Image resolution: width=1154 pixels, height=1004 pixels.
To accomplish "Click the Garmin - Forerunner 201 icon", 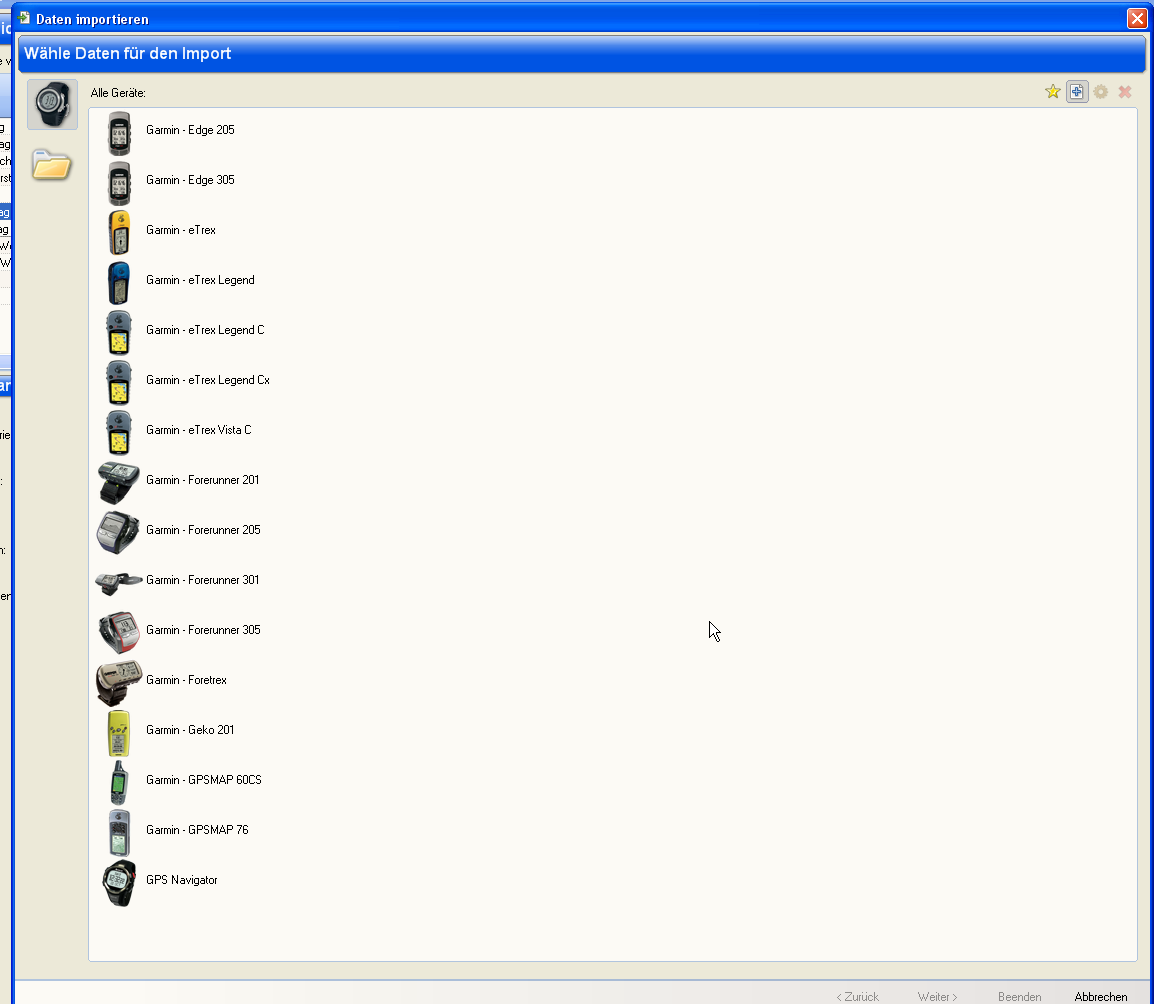I will 119,482.
